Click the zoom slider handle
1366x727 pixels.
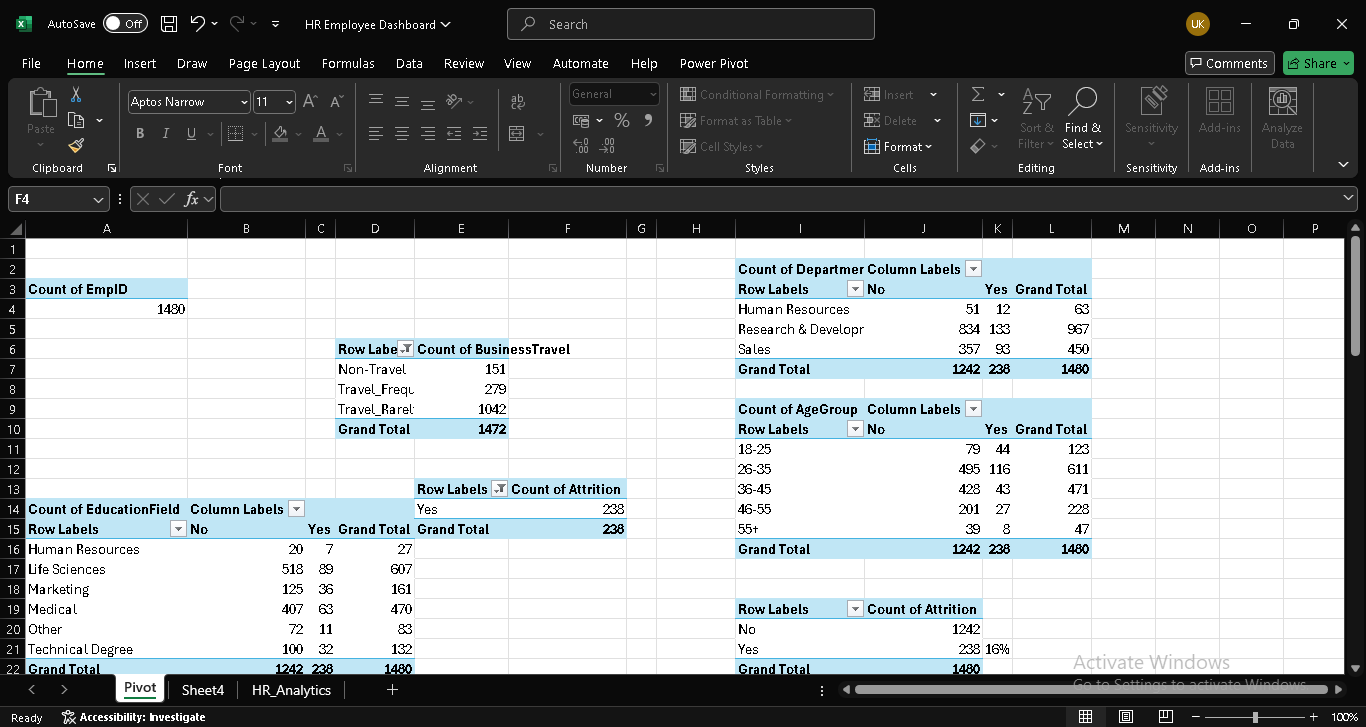tap(1255, 717)
